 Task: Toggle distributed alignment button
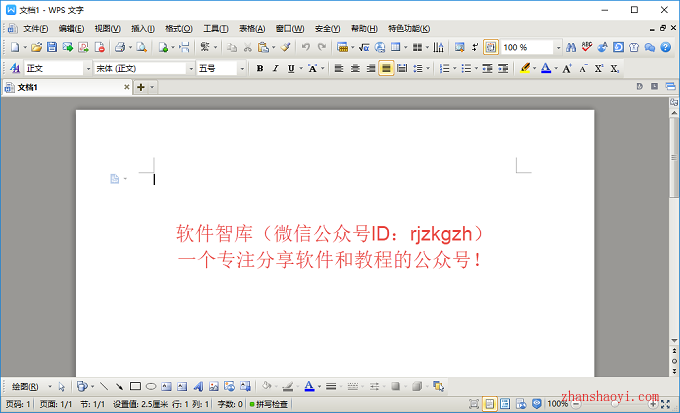(x=402, y=69)
